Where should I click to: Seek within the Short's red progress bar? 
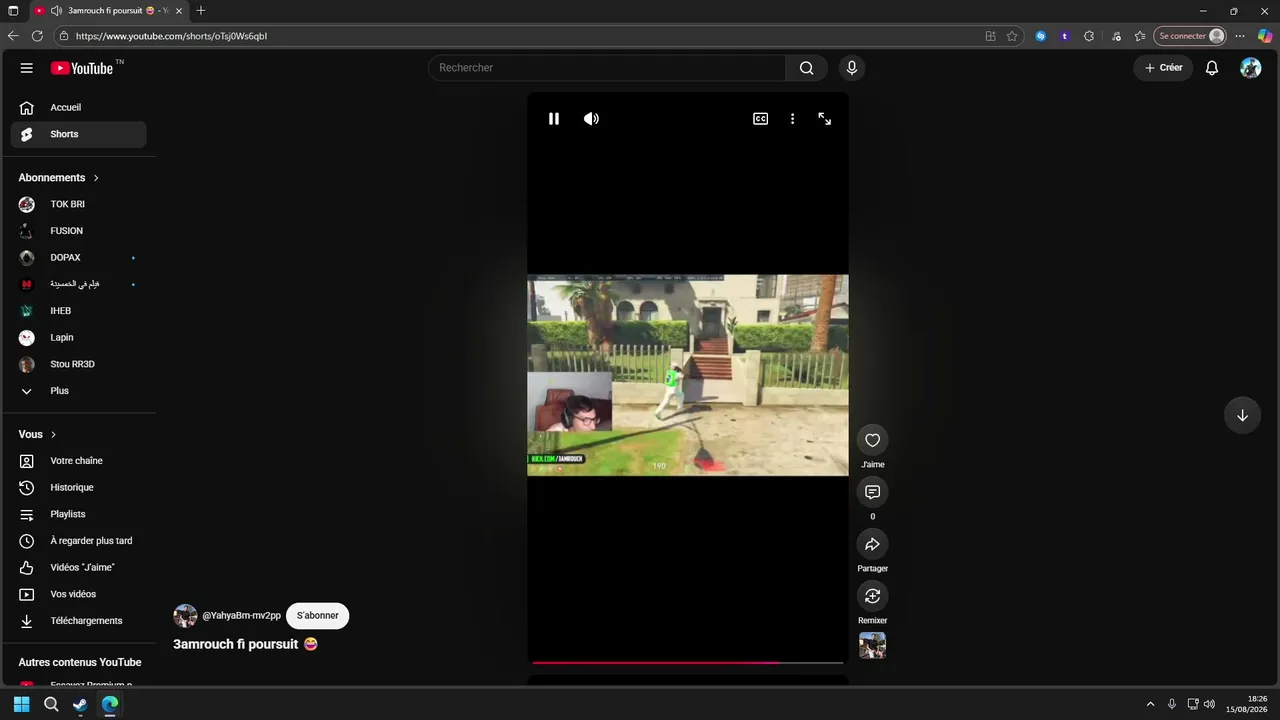click(688, 662)
